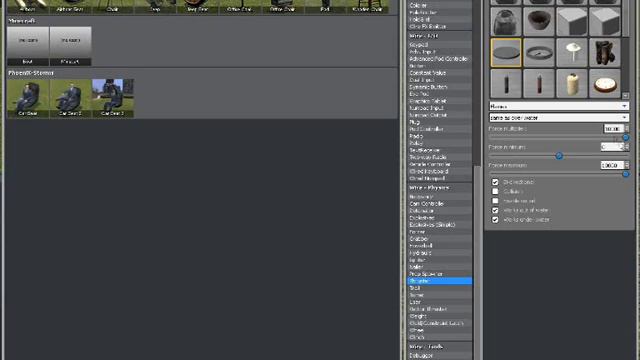Click the model list scrollbar down arrow
Screen dimensions: 640x360
[625, 96]
